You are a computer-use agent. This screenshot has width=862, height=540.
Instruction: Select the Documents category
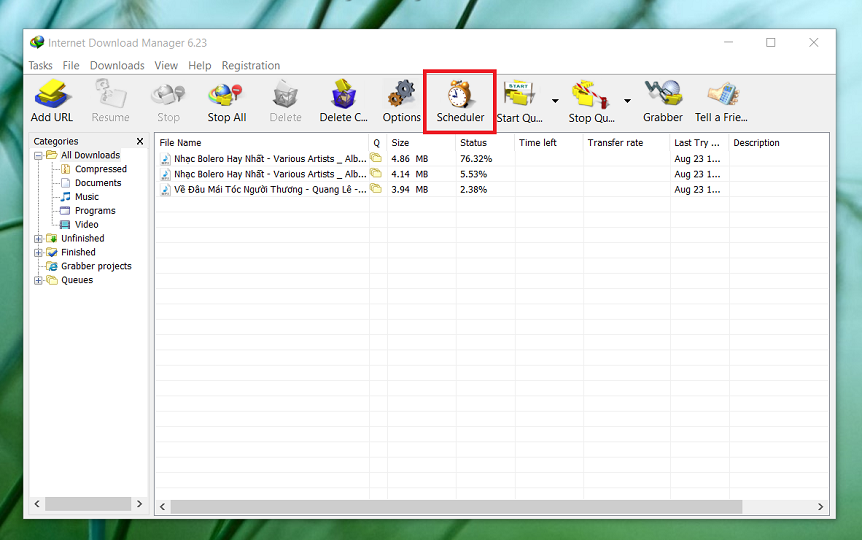[x=98, y=183]
